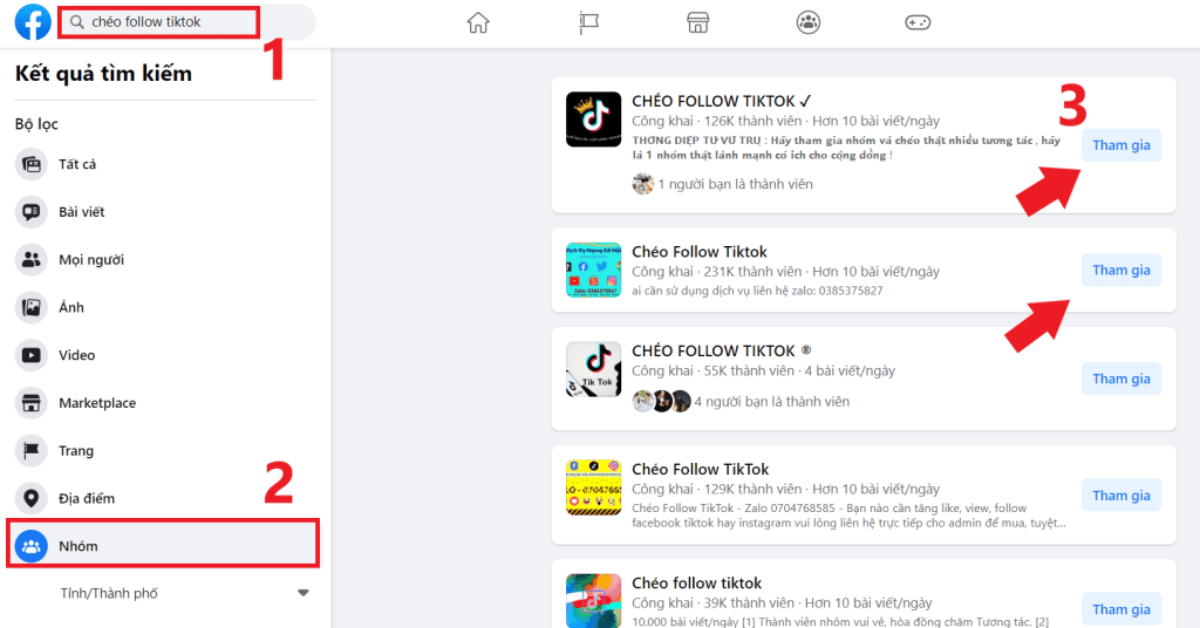Filter results by "Ảnh"

(71, 307)
